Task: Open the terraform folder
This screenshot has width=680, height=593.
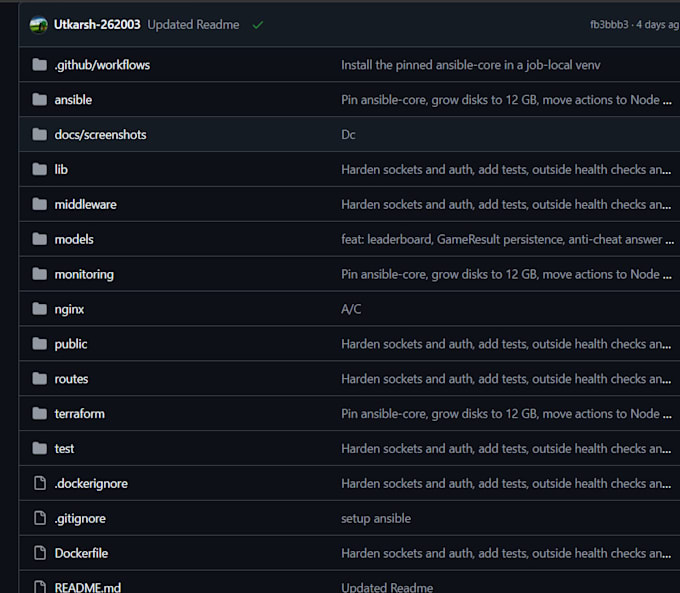Action: click(x=79, y=414)
